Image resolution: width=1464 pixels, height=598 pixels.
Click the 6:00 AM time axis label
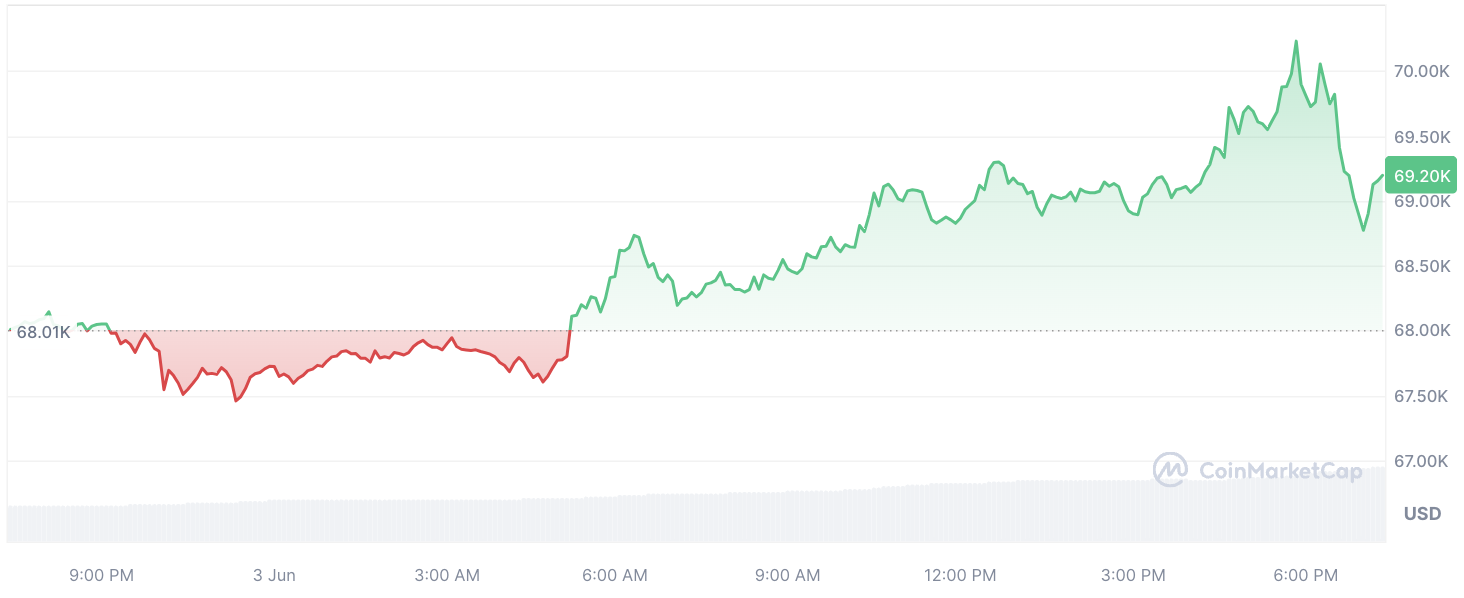(x=614, y=575)
